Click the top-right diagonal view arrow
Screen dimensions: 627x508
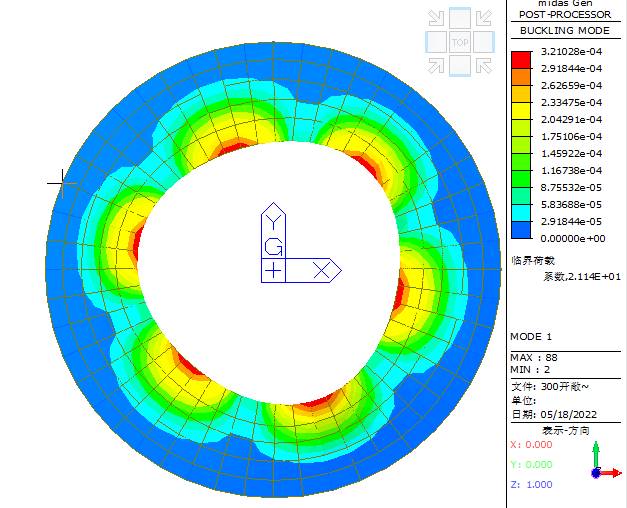click(x=484, y=18)
